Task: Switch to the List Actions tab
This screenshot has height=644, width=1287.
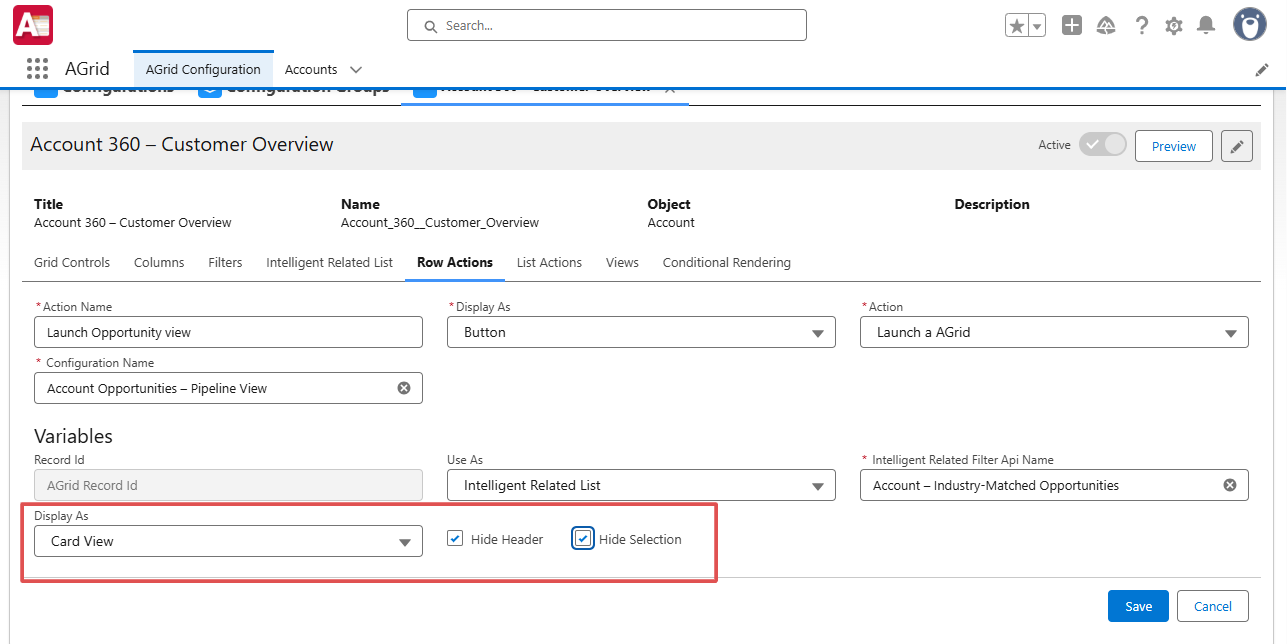Action: click(x=549, y=262)
